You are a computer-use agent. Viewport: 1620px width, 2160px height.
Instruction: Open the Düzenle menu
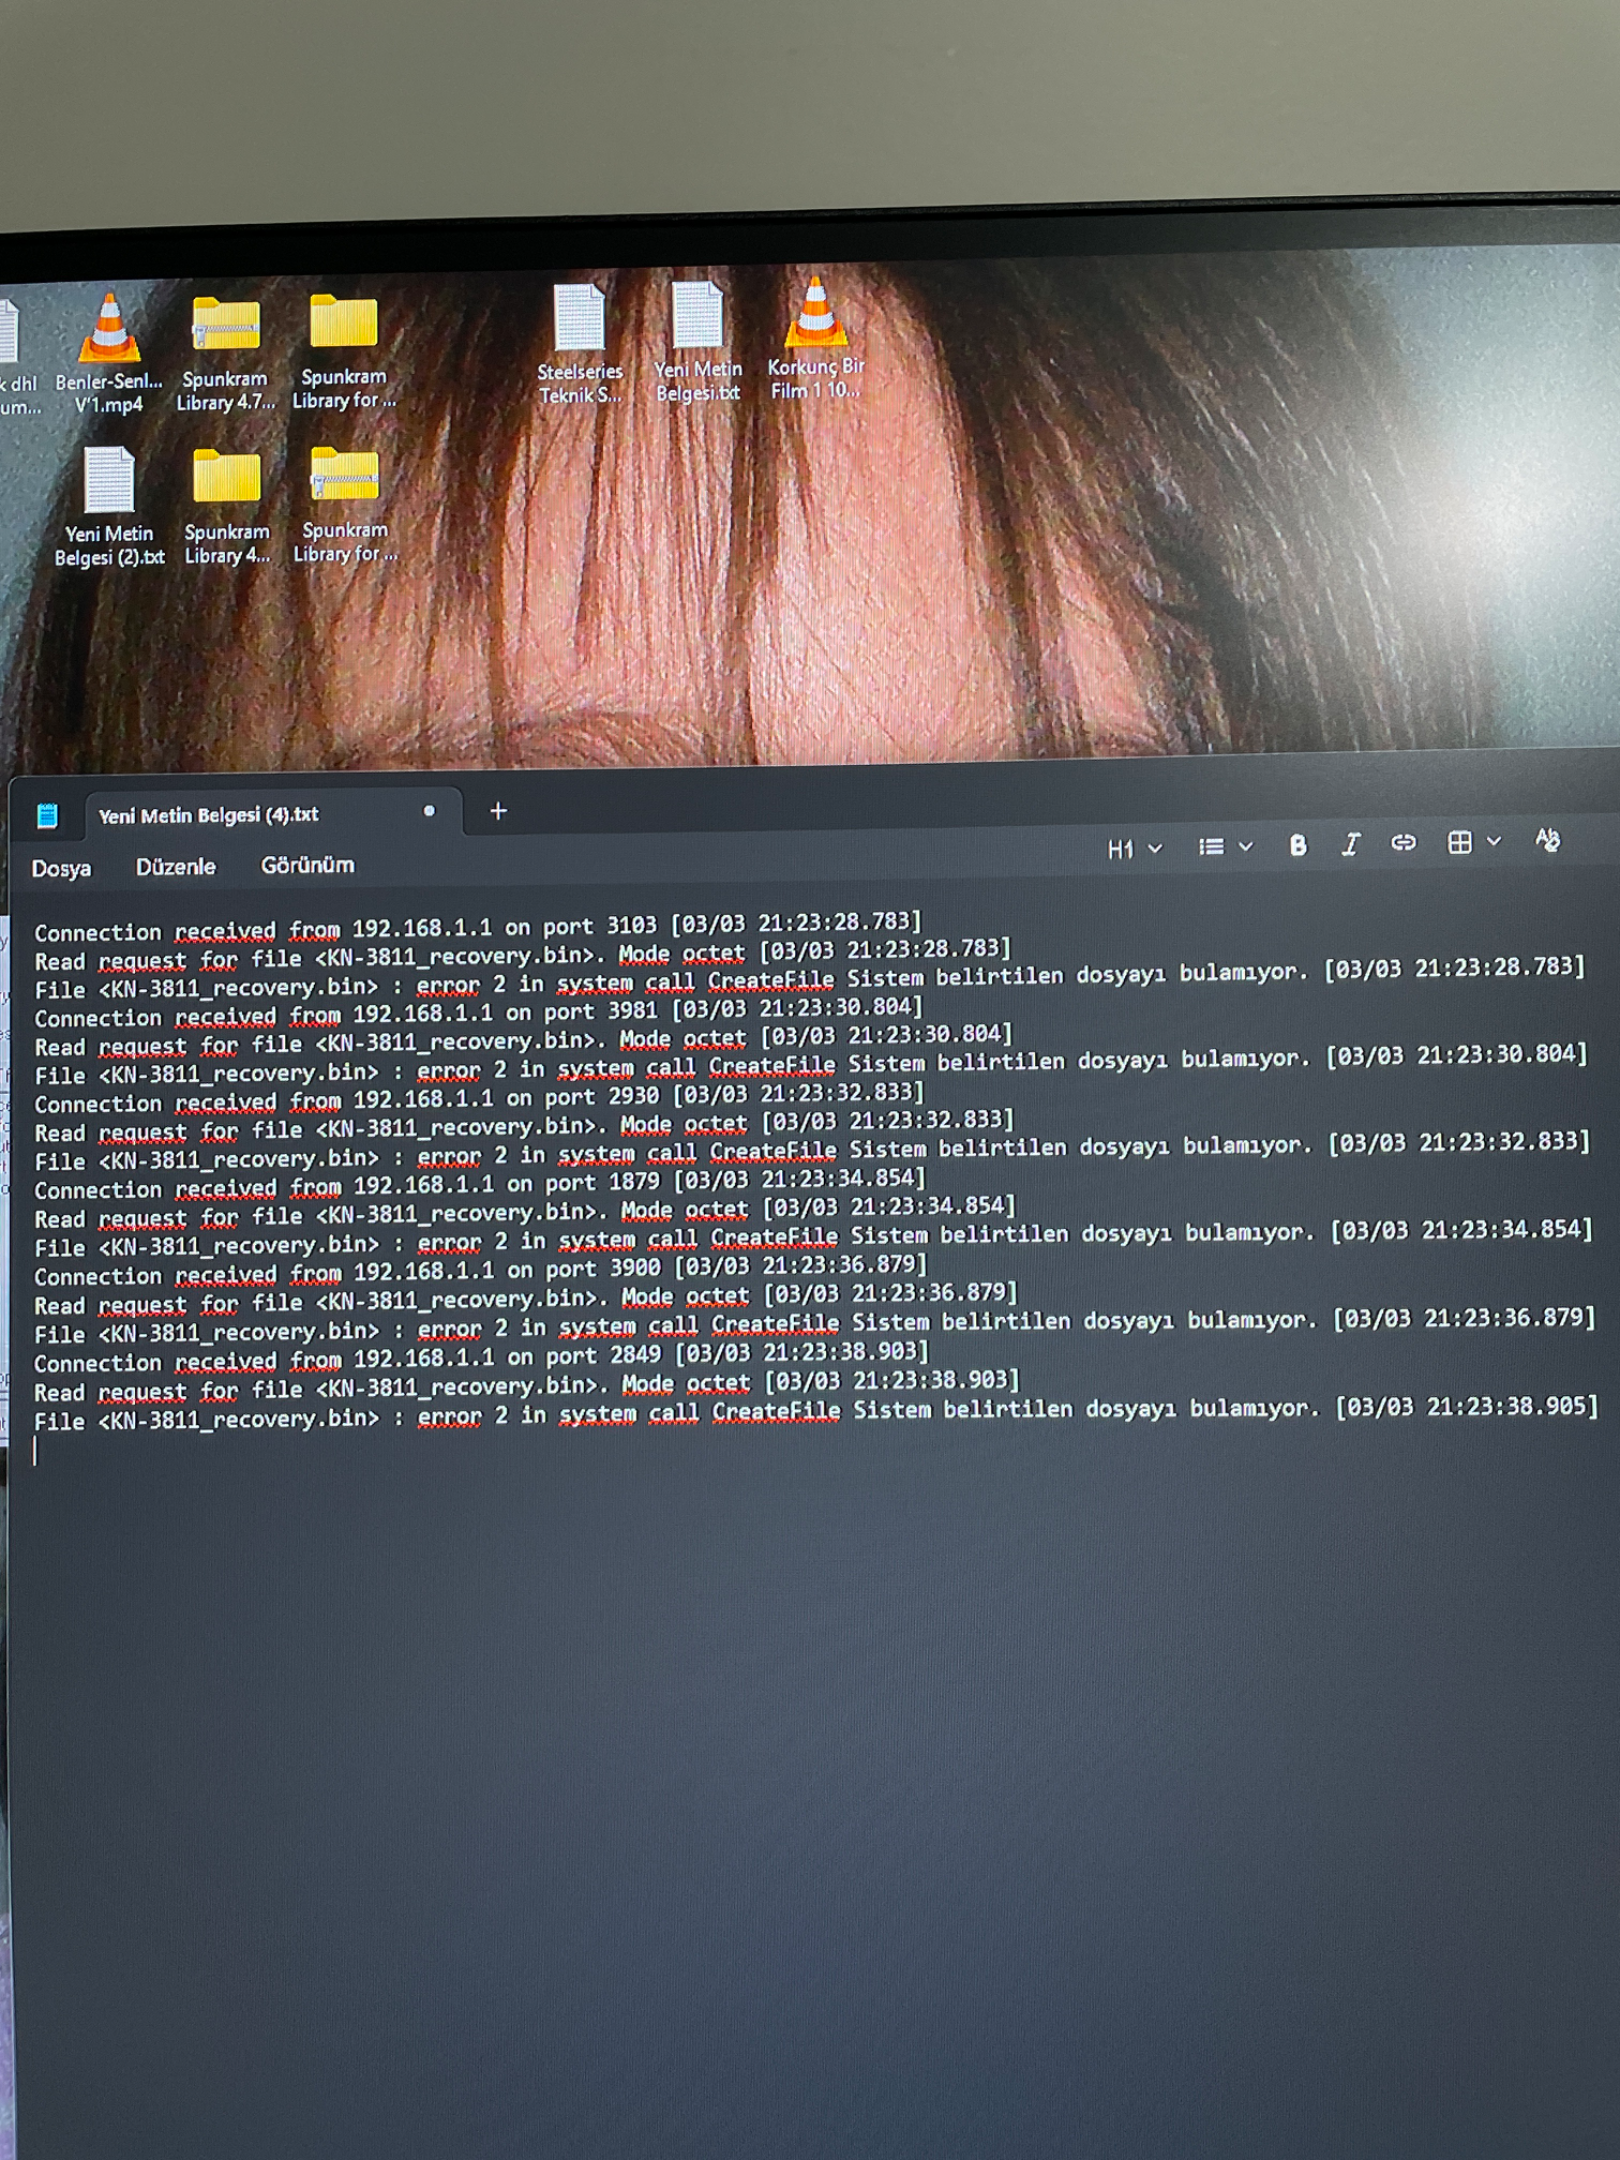pyautogui.click(x=176, y=866)
